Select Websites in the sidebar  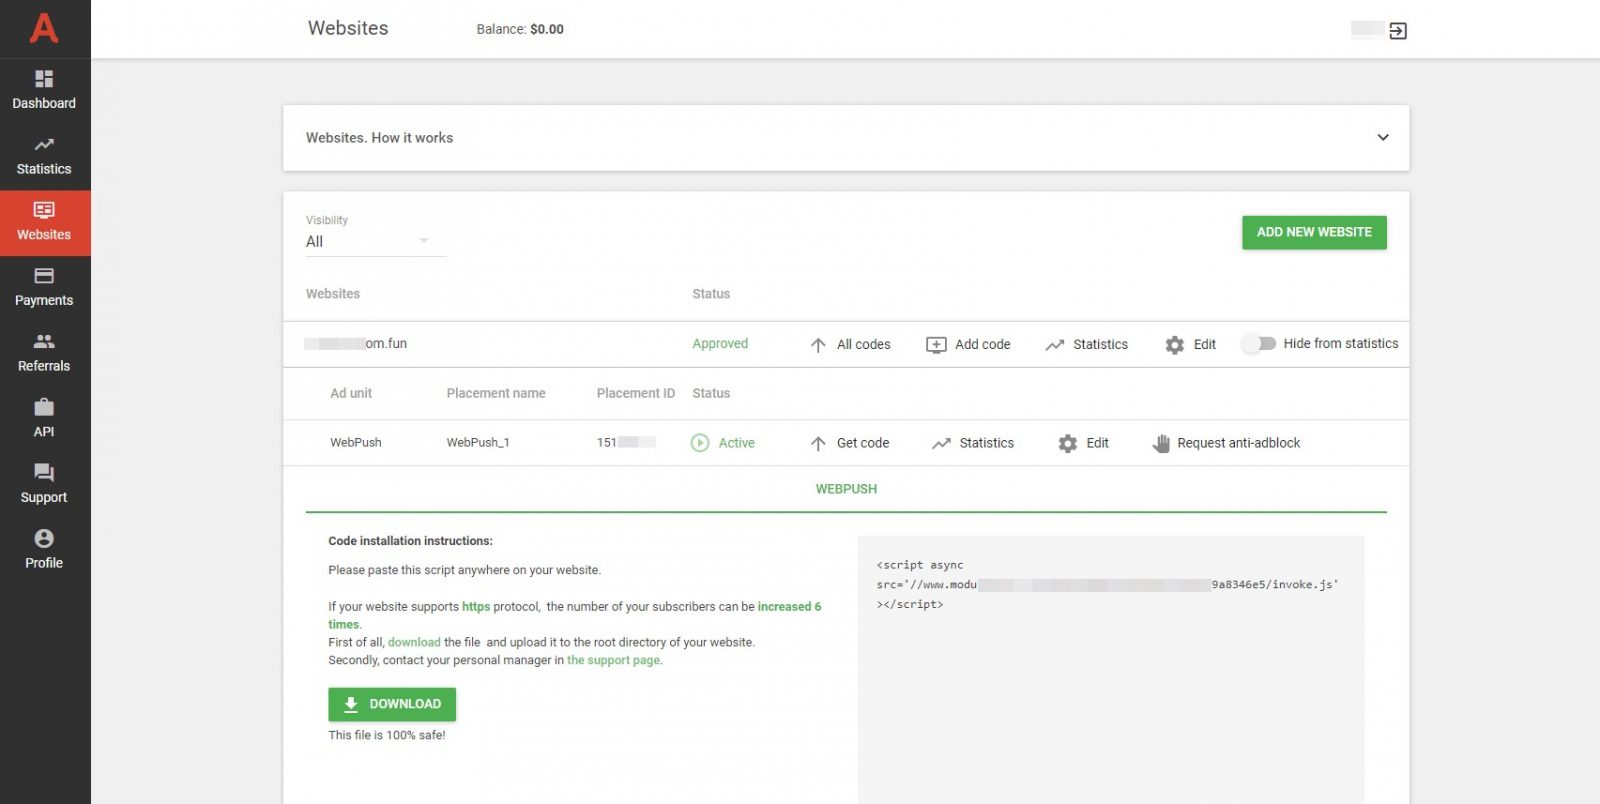(44, 222)
